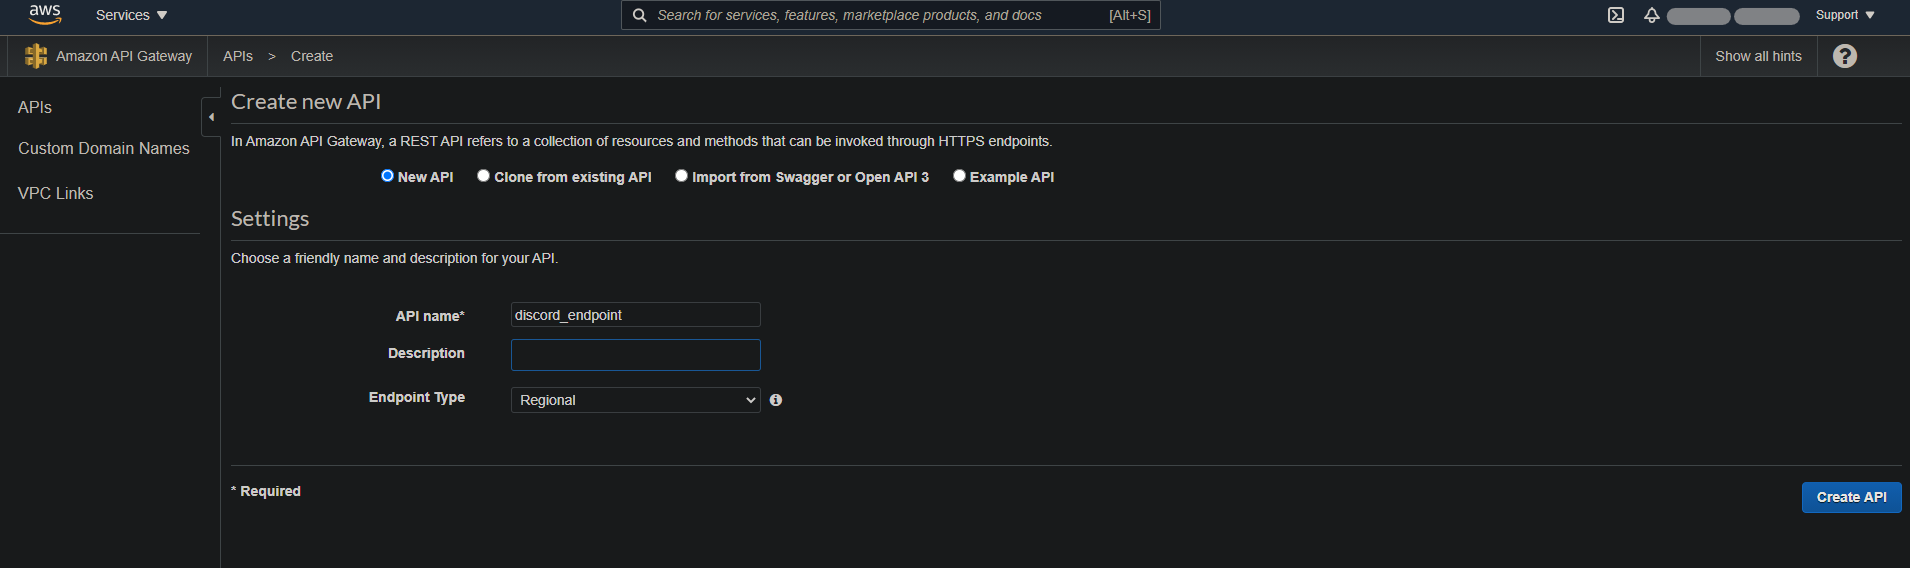Click the 'Create new API' heading

(306, 102)
